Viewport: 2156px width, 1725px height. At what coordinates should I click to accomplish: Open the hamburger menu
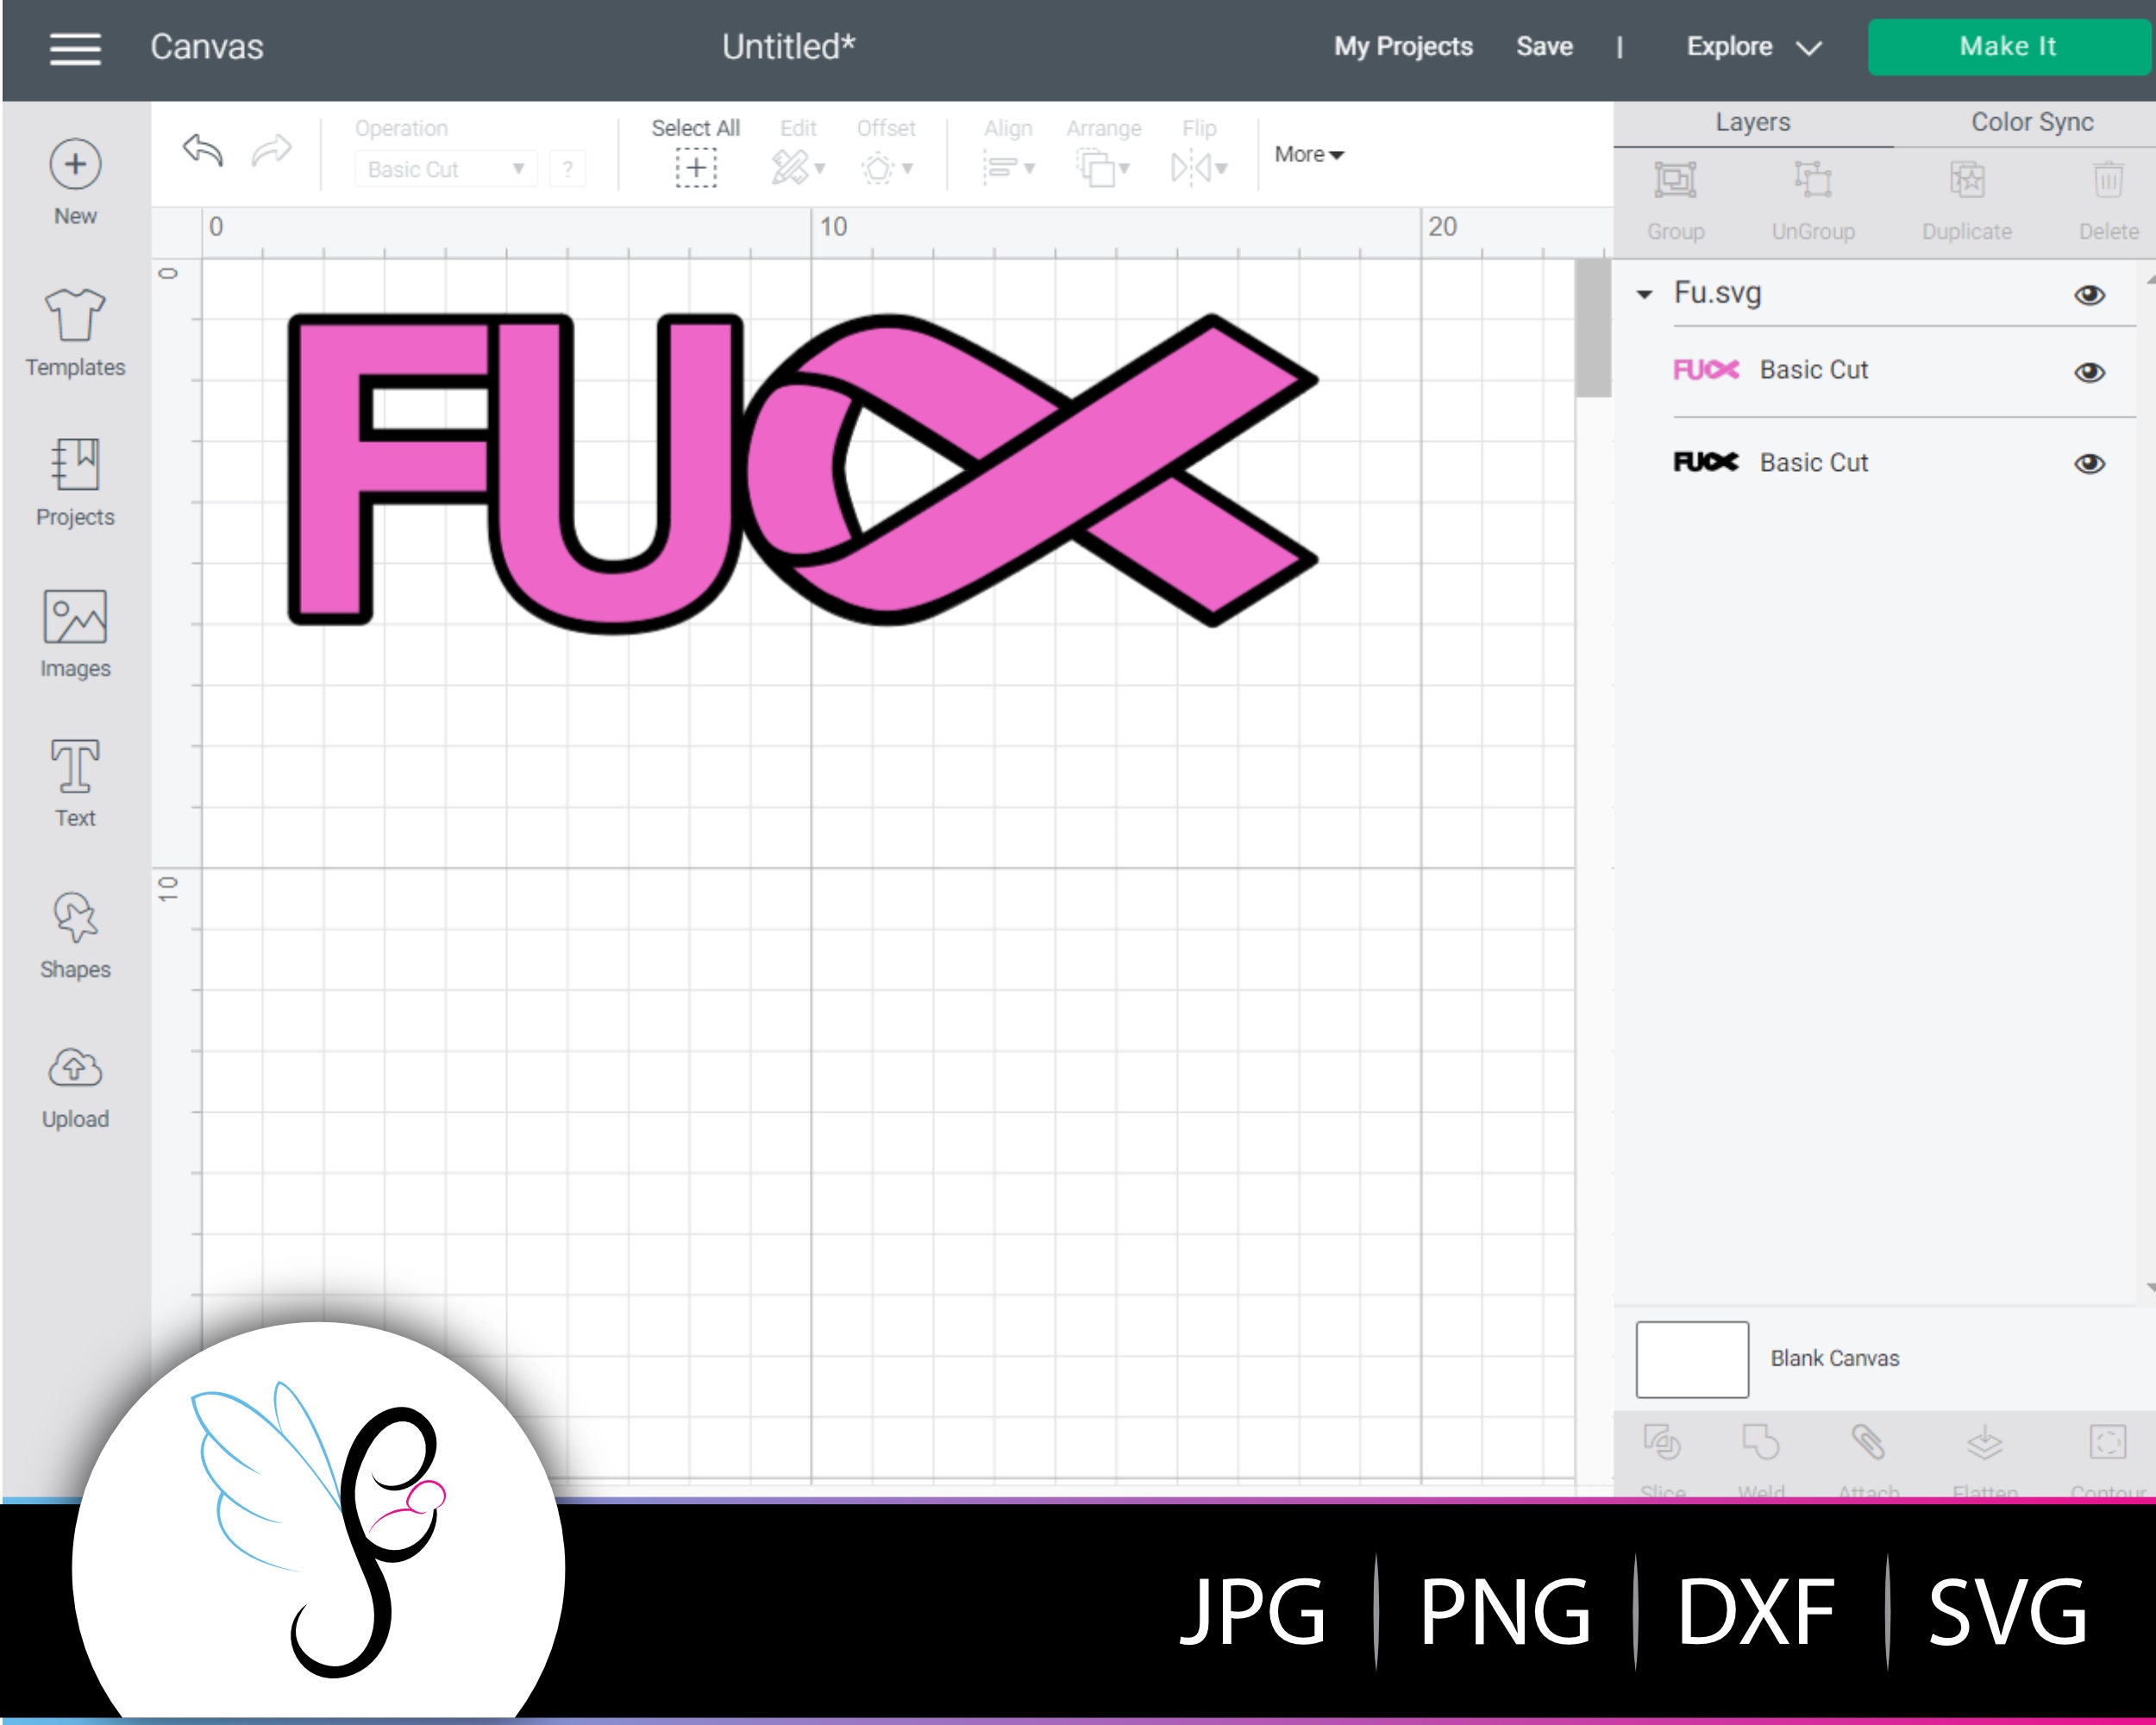73,47
